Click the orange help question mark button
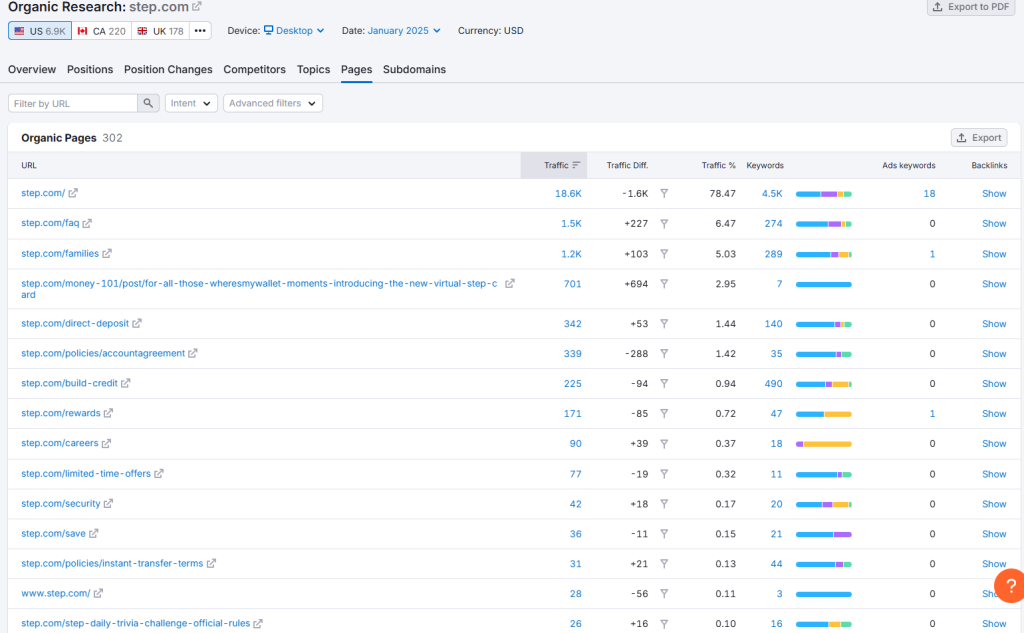The width and height of the screenshot is (1024, 633). (1009, 585)
